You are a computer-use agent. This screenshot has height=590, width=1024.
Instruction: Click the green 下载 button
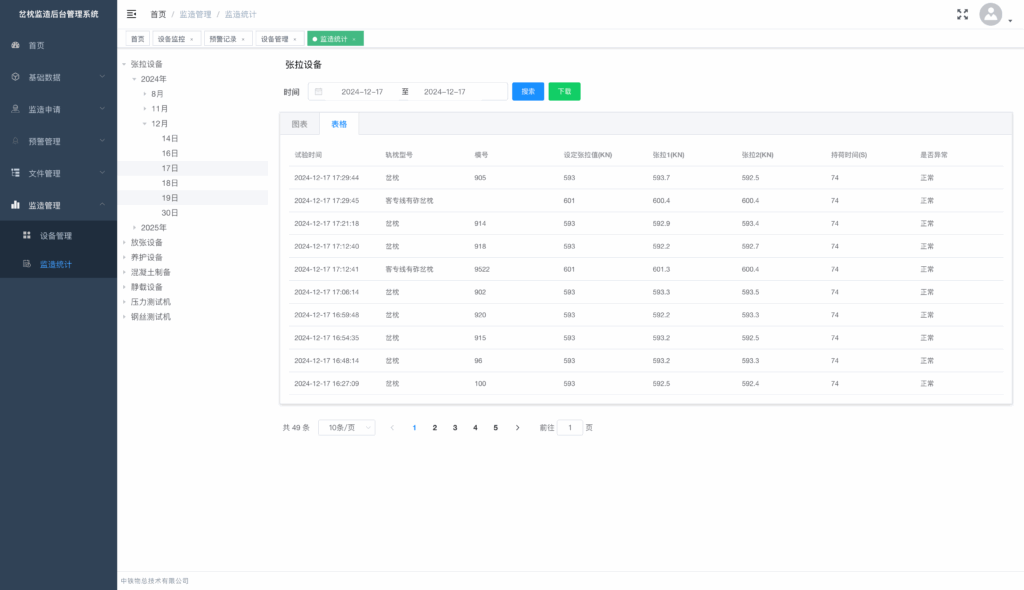pyautogui.click(x=564, y=91)
